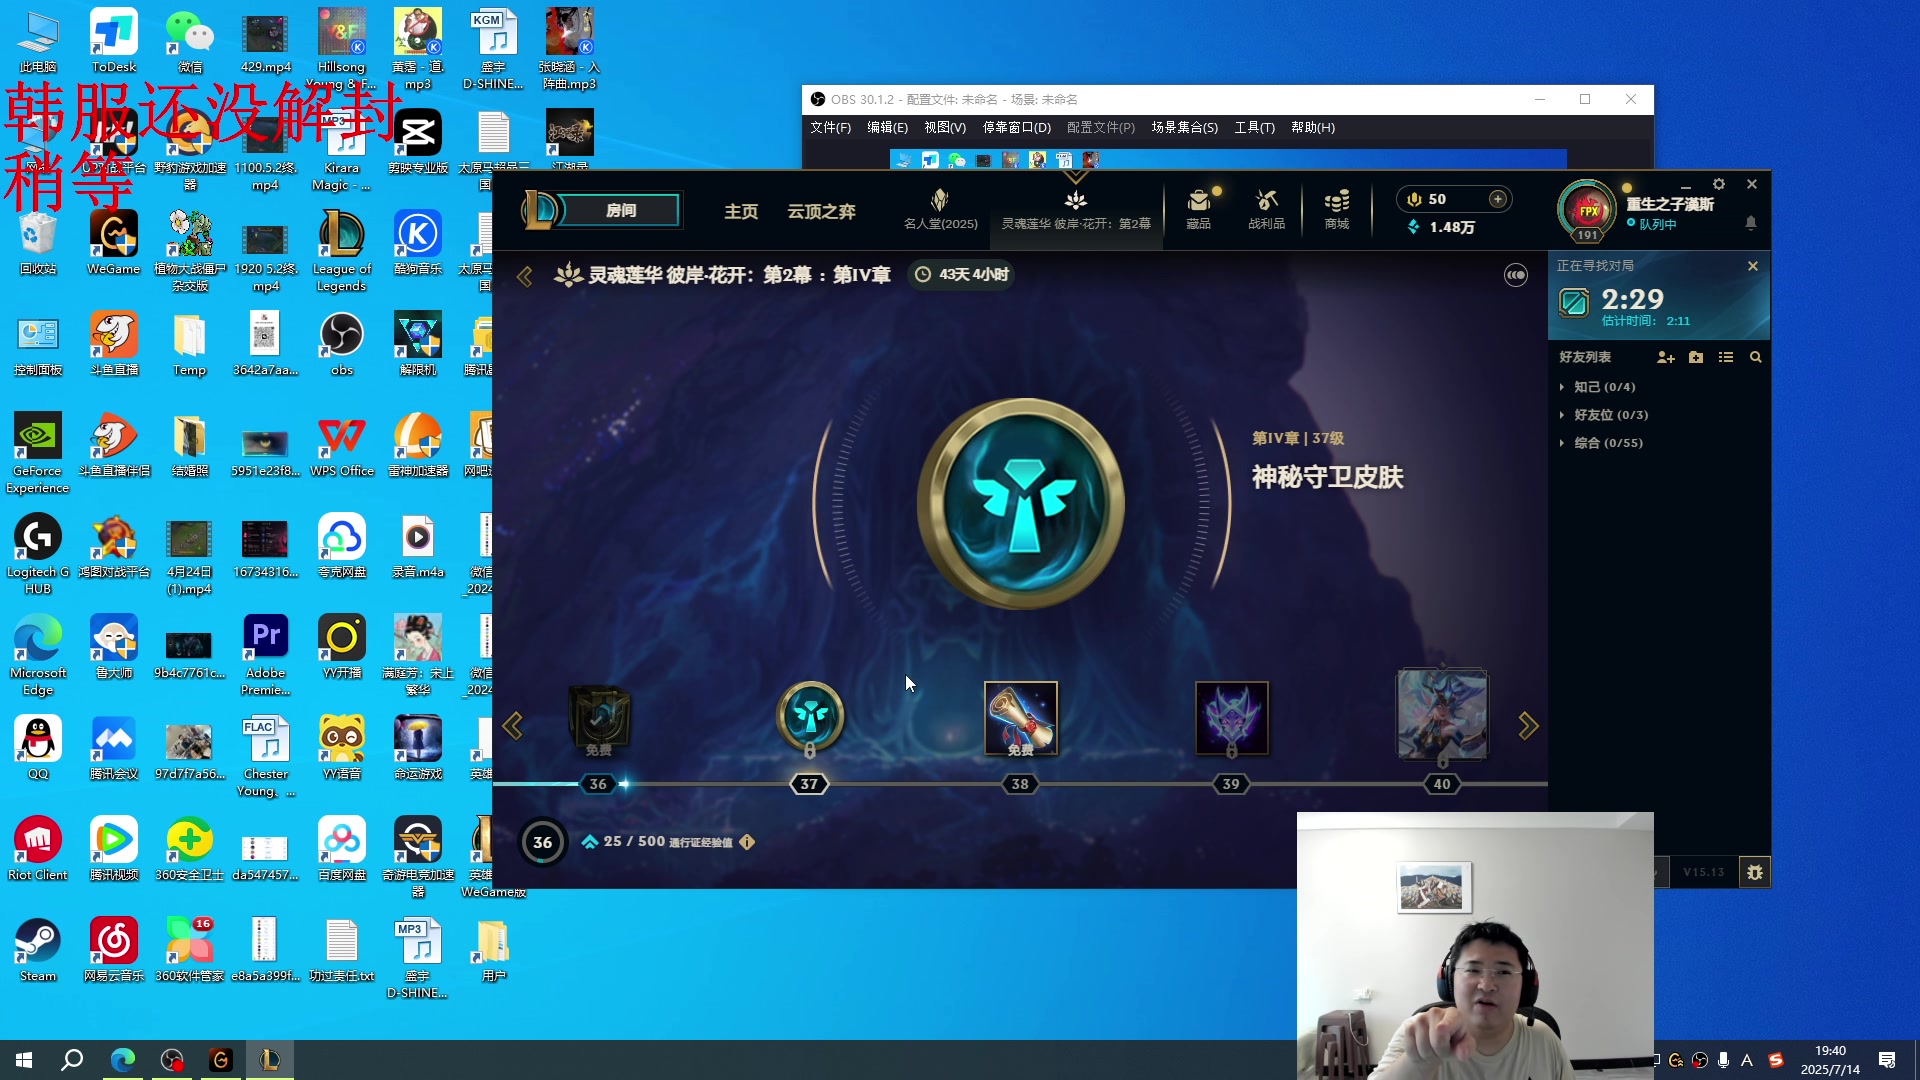Click the 队列中 status under summoner name
The width and height of the screenshot is (1920, 1080).
coord(1651,224)
